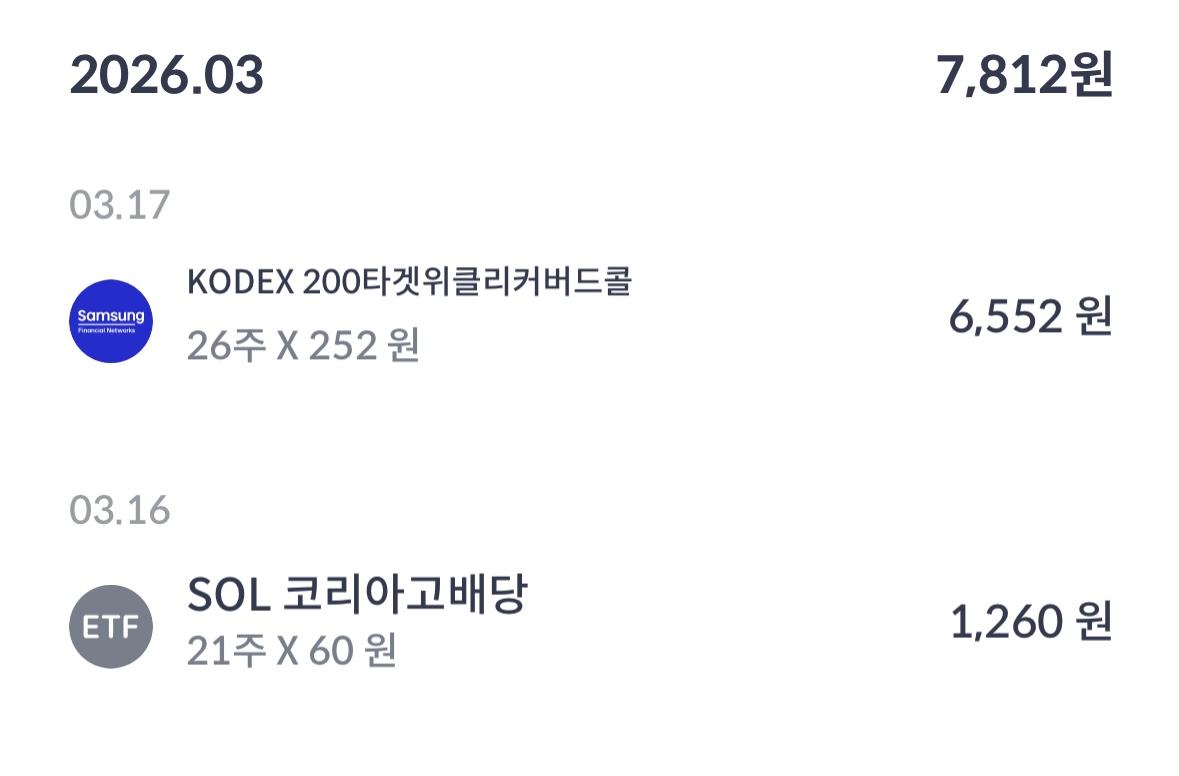
Task: Click the X multiplier in the SOL row
Action: (x=288, y=651)
